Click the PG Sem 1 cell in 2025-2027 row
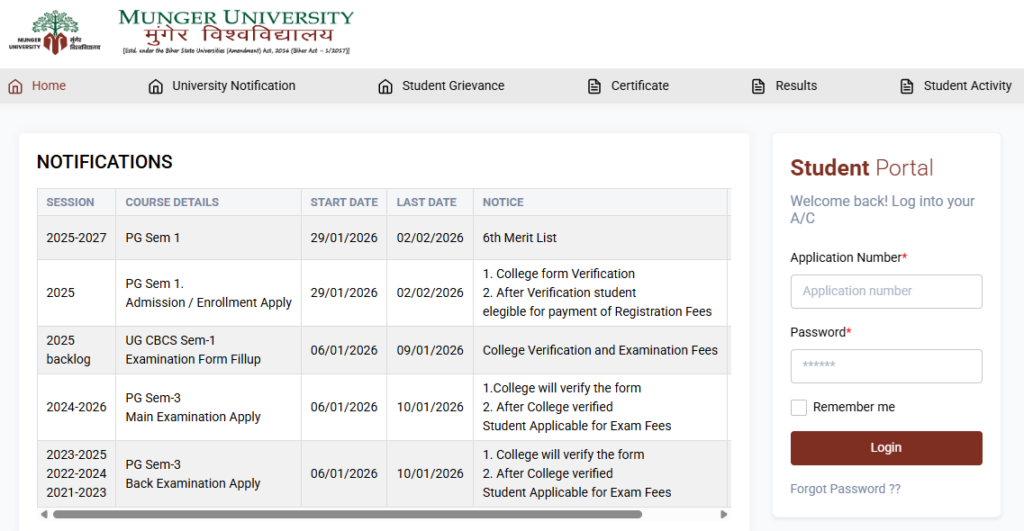 208,238
